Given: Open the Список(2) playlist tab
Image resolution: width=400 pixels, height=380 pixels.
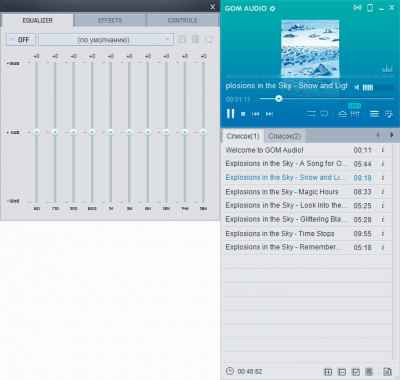Looking at the screenshot, I should tap(285, 136).
